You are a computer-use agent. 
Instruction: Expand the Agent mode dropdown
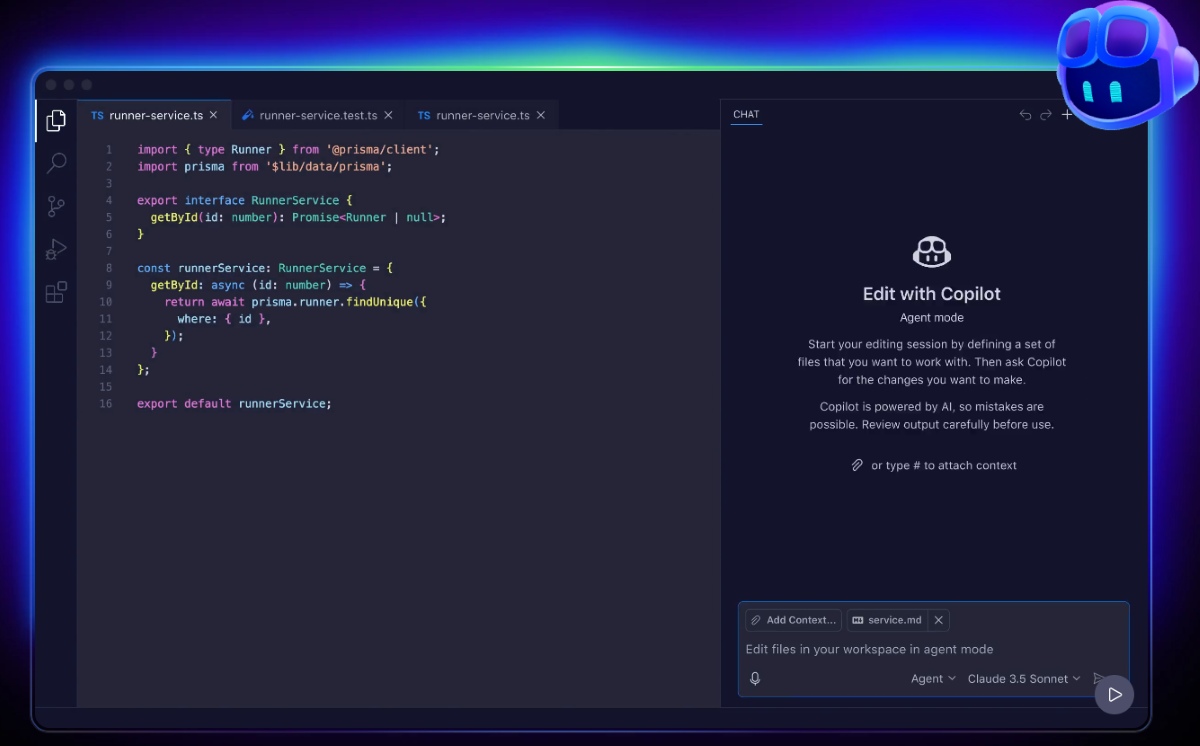(933, 679)
